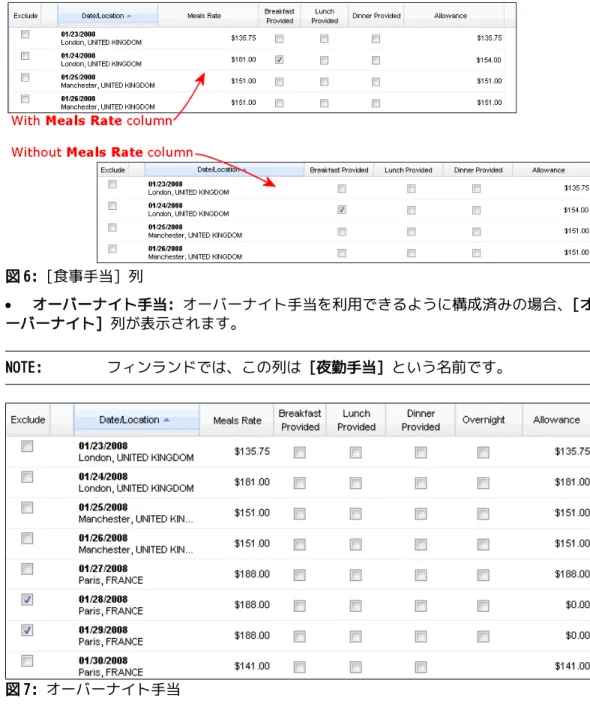Click $0.00 allowance for 01/29/2008
This screenshot has width=590, height=704.
click(x=577, y=635)
